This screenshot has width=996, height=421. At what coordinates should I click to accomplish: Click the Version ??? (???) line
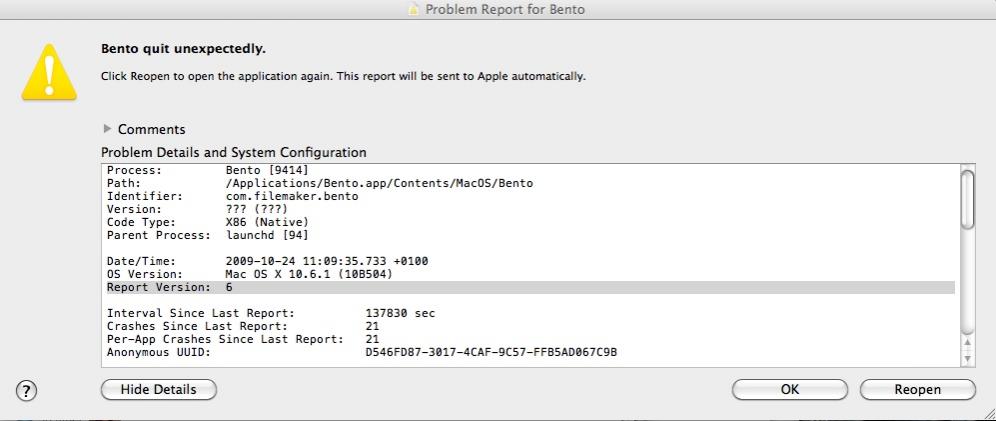click(x=198, y=210)
